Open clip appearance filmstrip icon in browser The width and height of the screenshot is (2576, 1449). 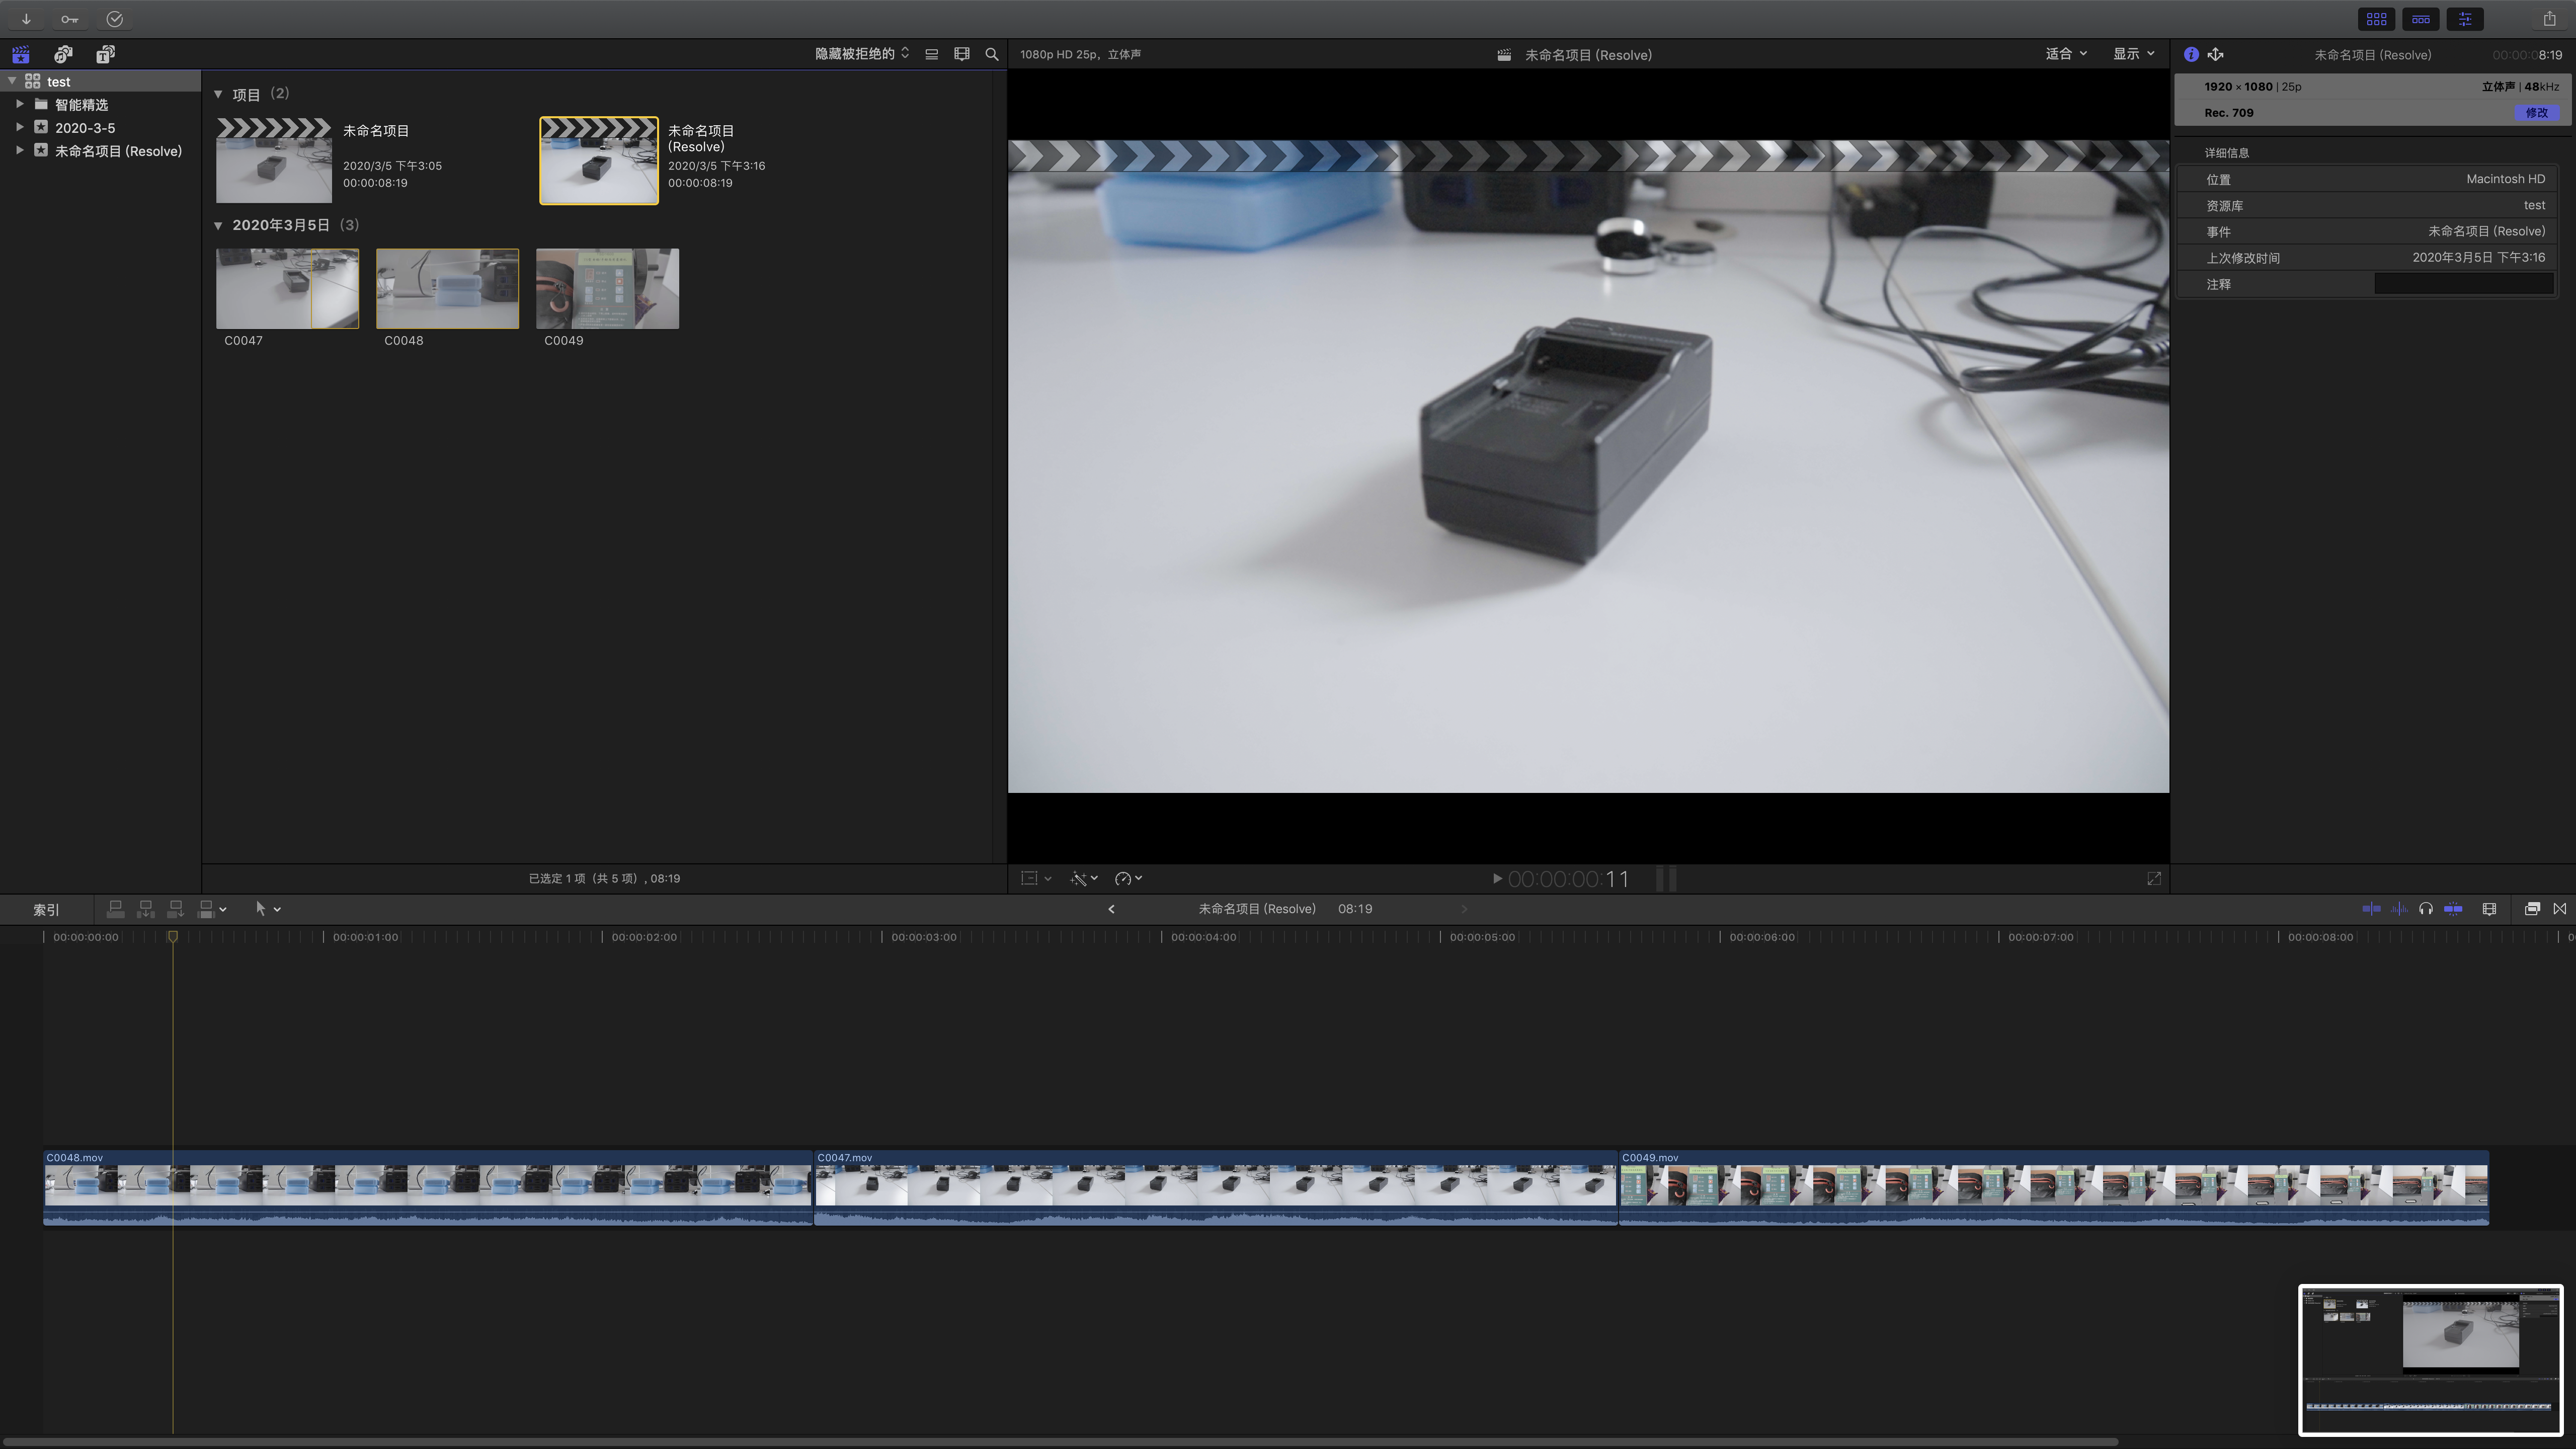[962, 54]
